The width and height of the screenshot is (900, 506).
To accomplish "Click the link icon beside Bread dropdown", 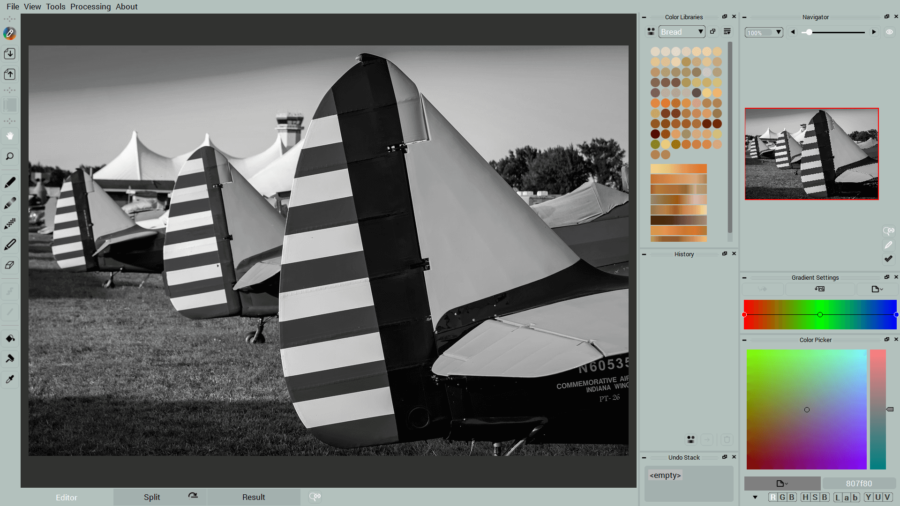I will pyautogui.click(x=713, y=32).
